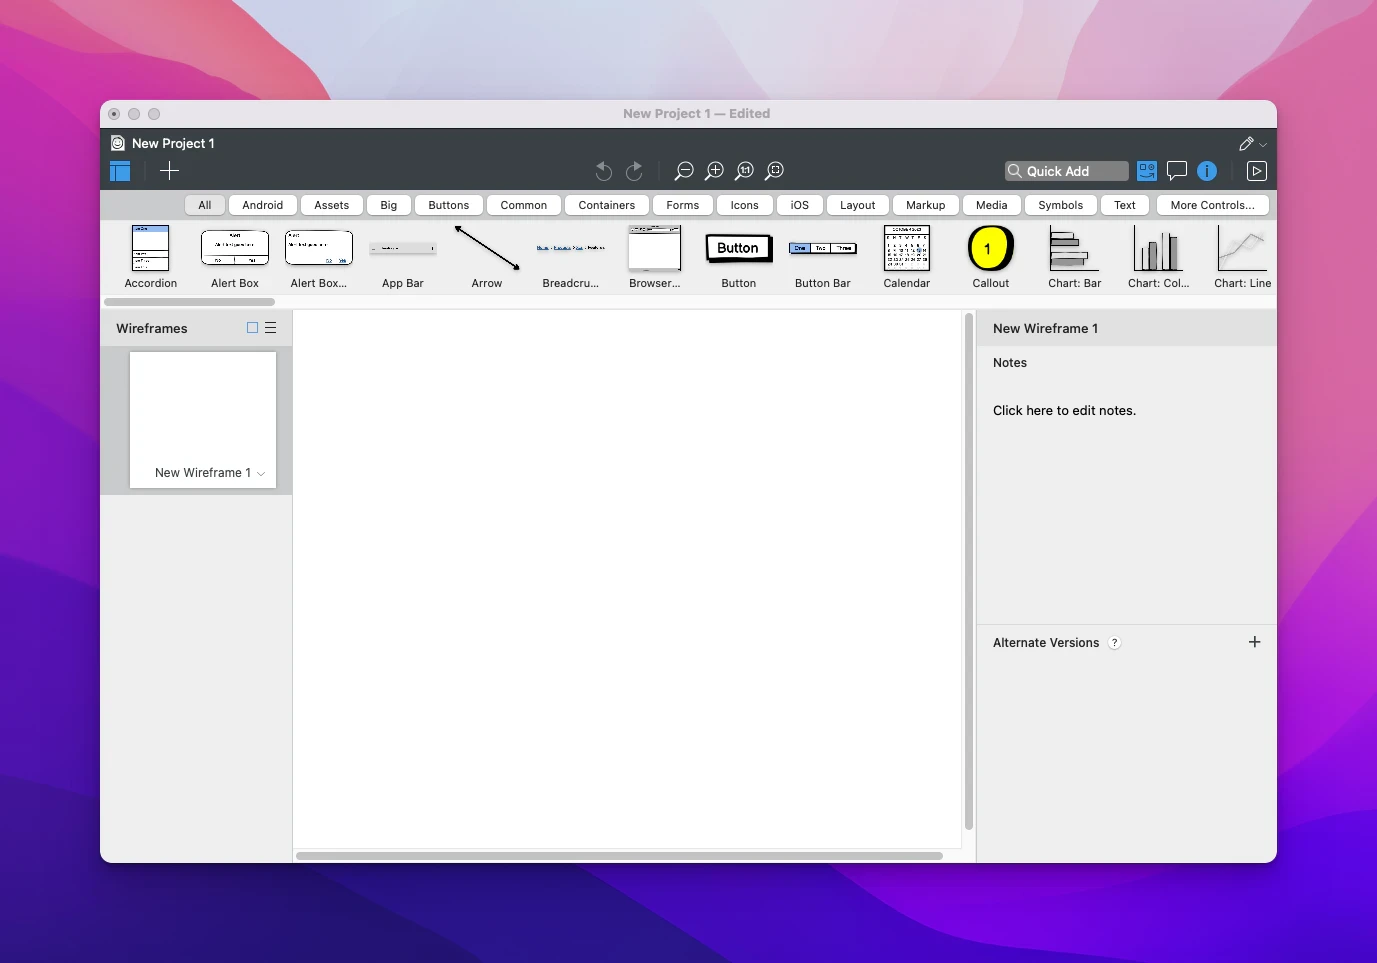
Task: Select the Markup category tab
Action: coord(925,205)
